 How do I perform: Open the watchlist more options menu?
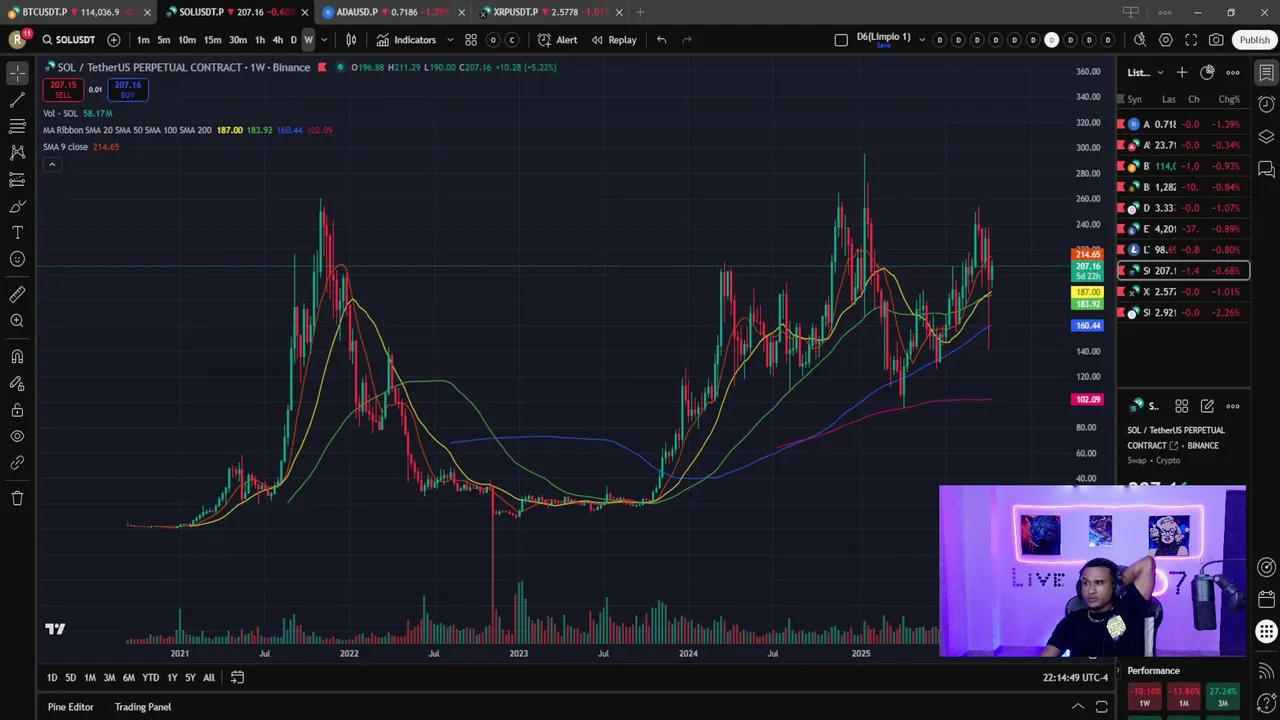pyautogui.click(x=1233, y=72)
